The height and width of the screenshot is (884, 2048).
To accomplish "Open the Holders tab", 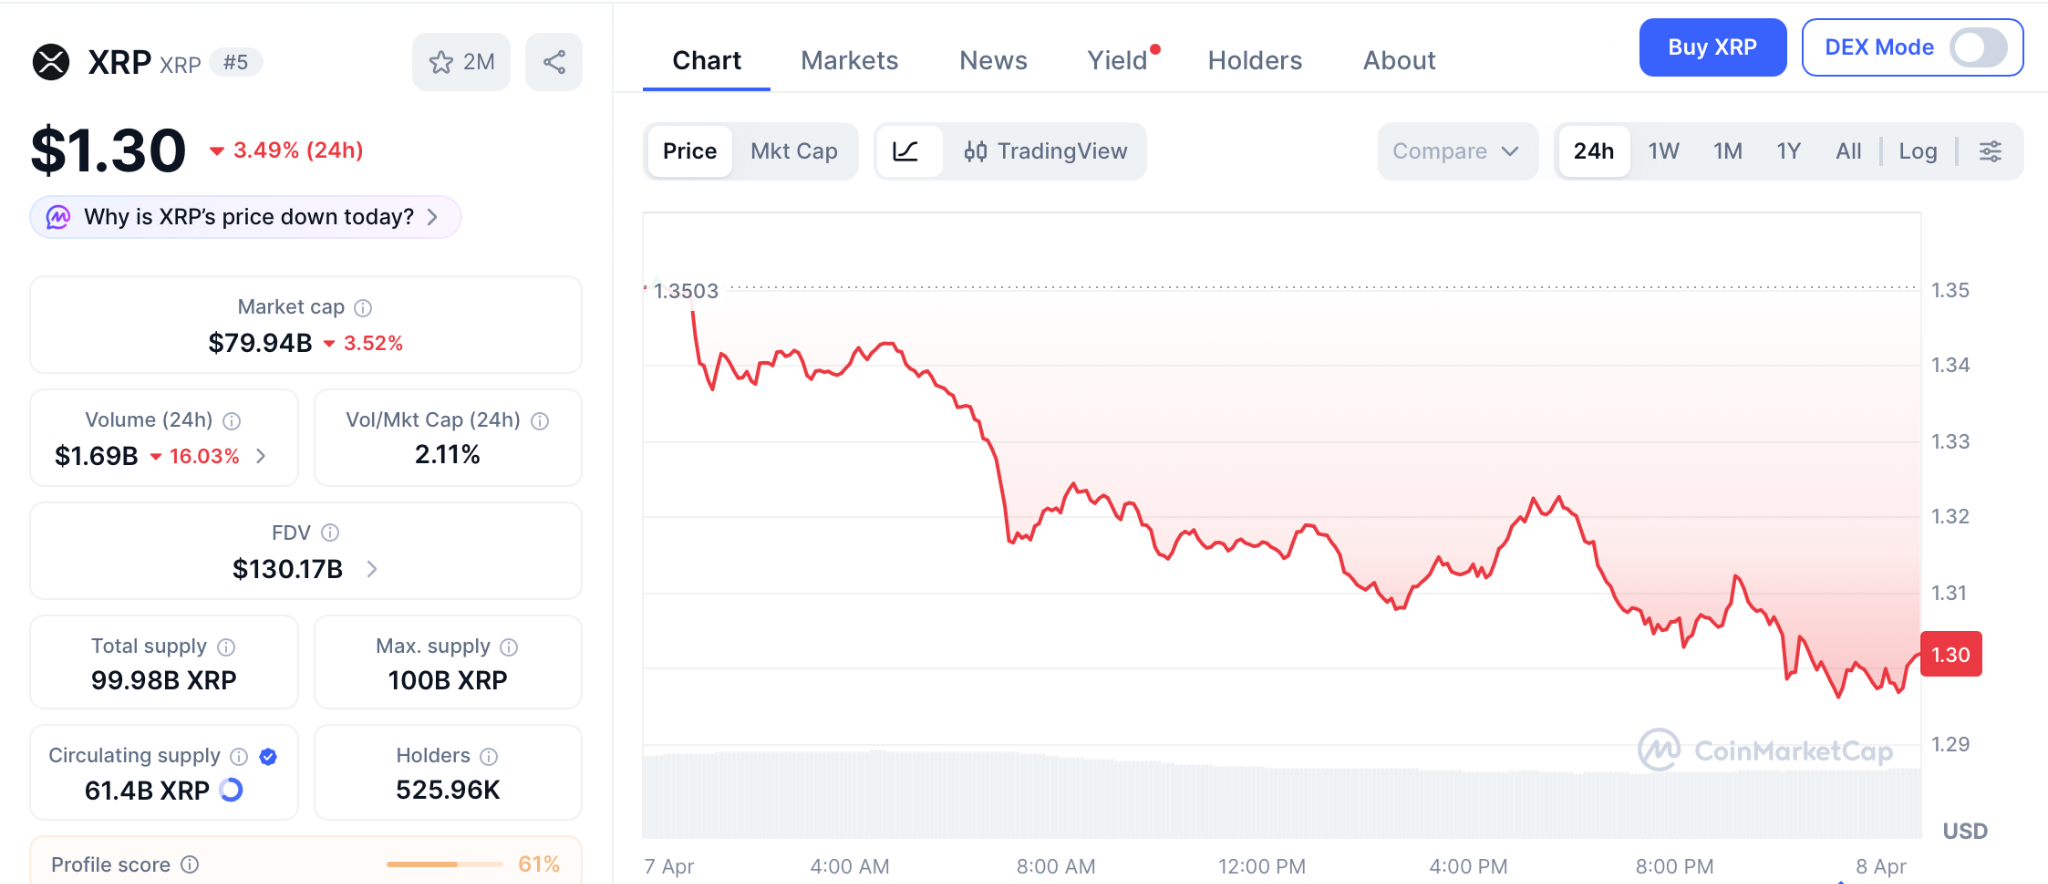I will [1254, 61].
